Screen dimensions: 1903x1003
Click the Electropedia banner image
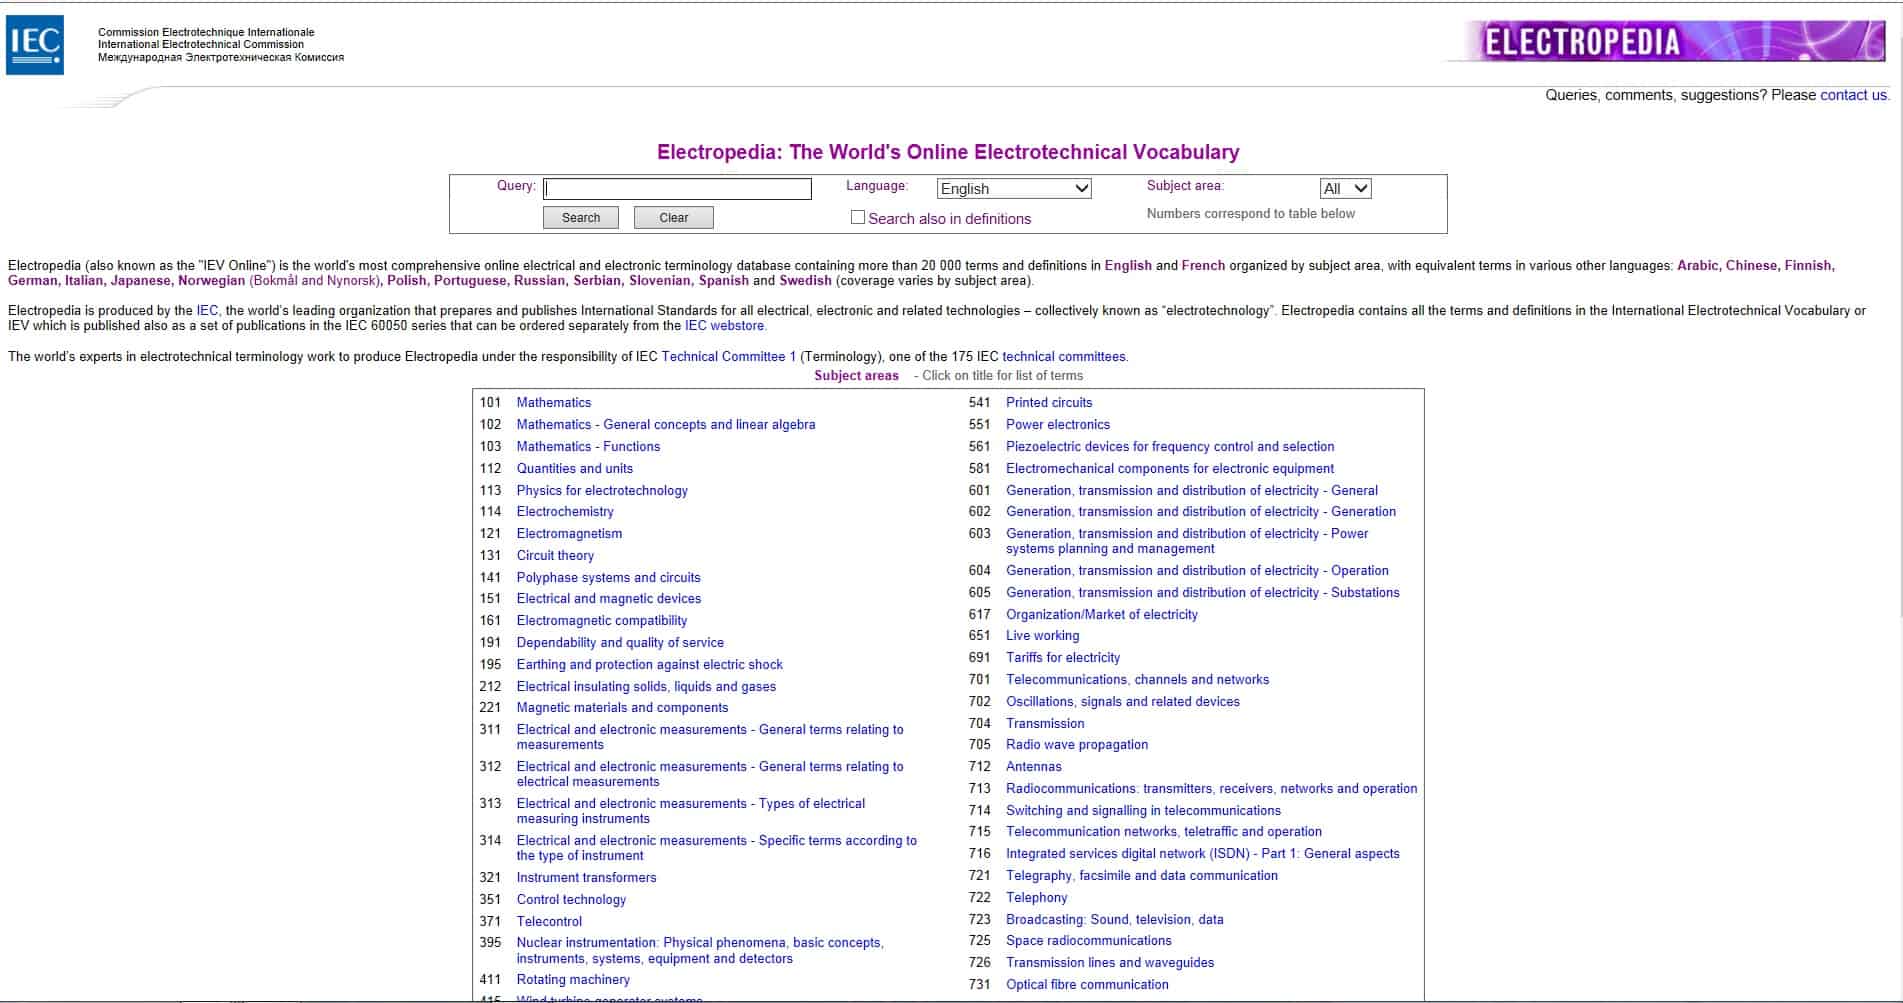point(1667,41)
